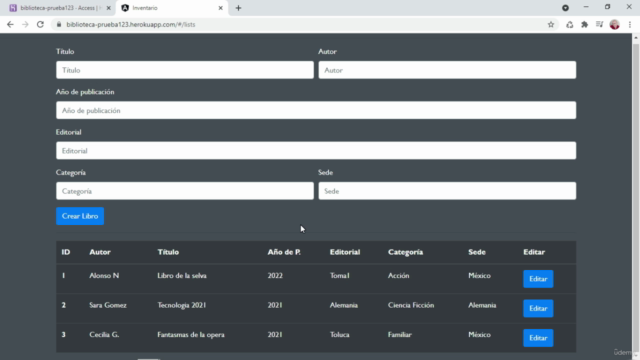
Task: Click editorial cell Toluca
Action: click(340, 335)
